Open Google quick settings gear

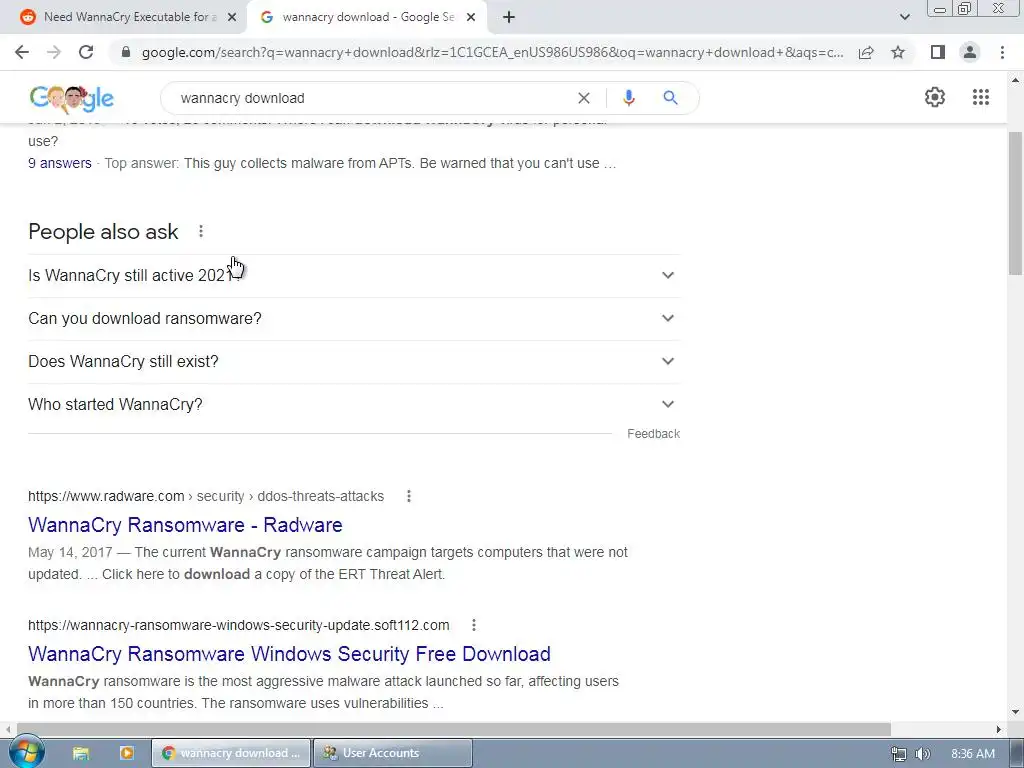point(935,97)
